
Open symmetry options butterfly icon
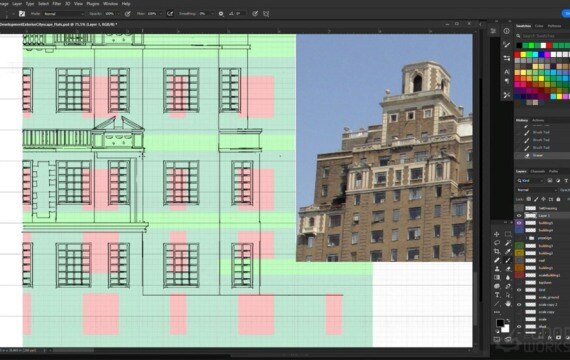pyautogui.click(x=266, y=14)
